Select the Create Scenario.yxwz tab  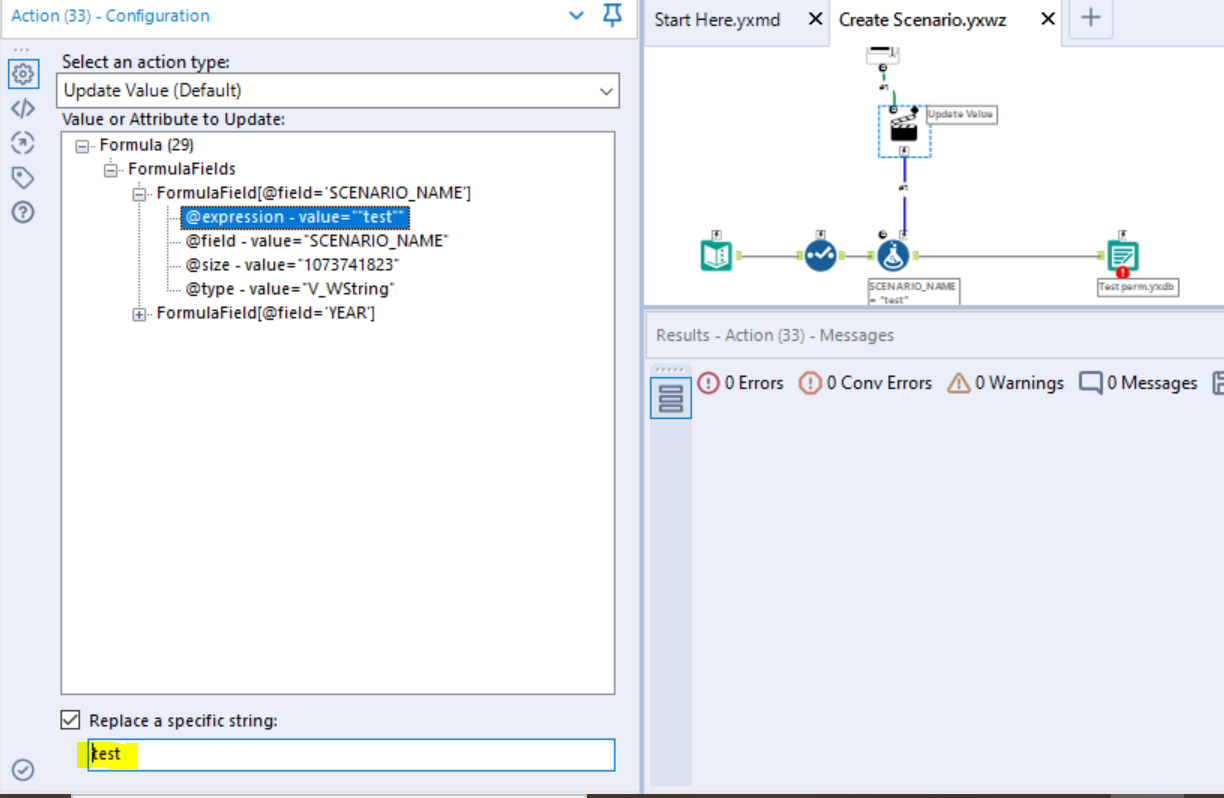922,19
